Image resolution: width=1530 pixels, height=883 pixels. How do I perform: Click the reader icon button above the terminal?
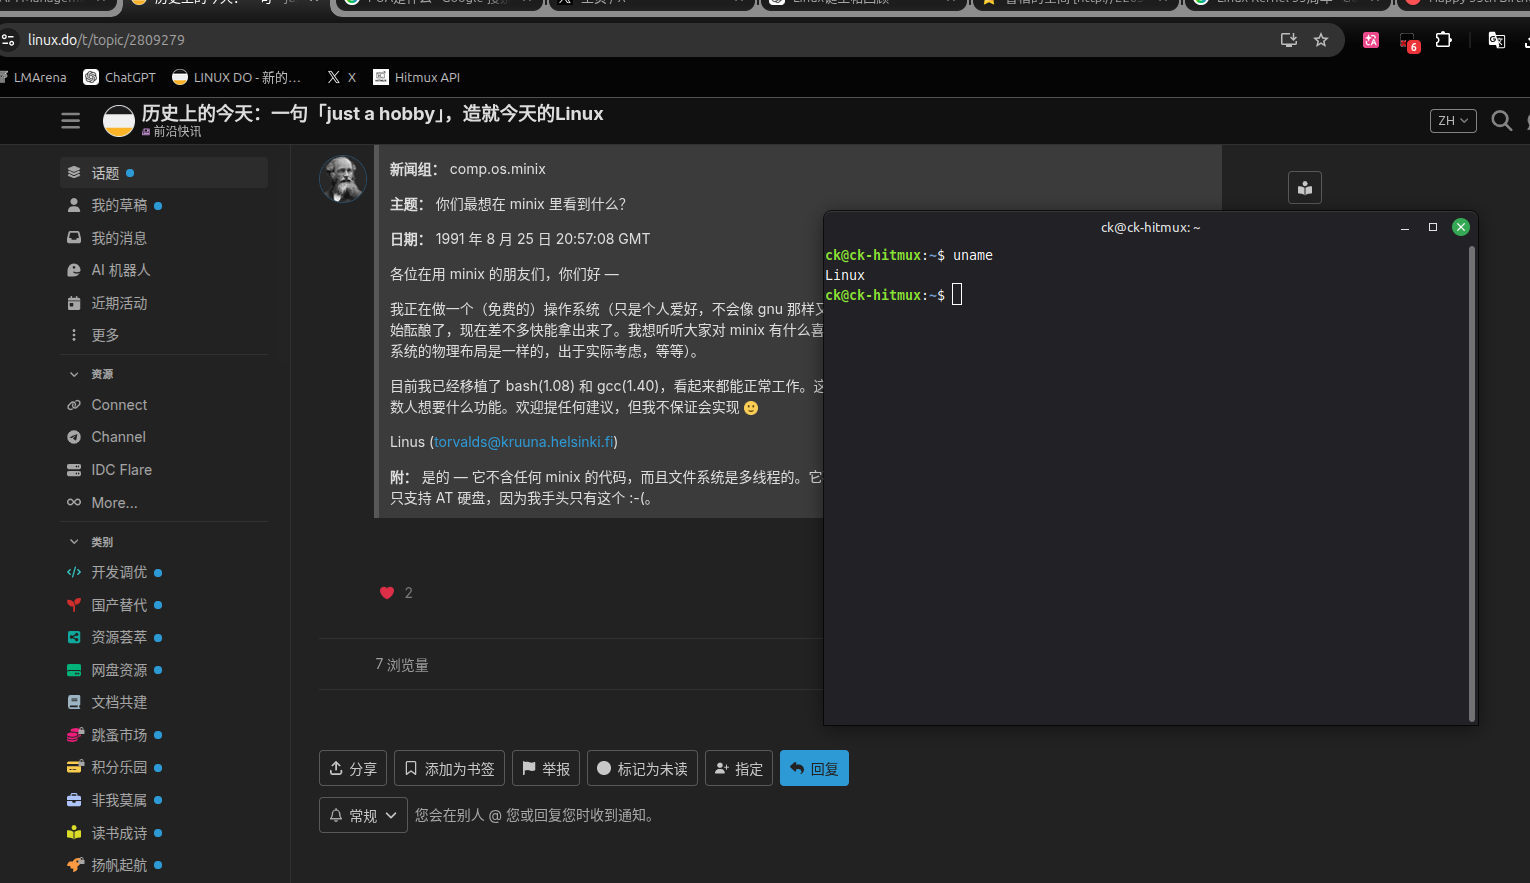tap(1305, 187)
